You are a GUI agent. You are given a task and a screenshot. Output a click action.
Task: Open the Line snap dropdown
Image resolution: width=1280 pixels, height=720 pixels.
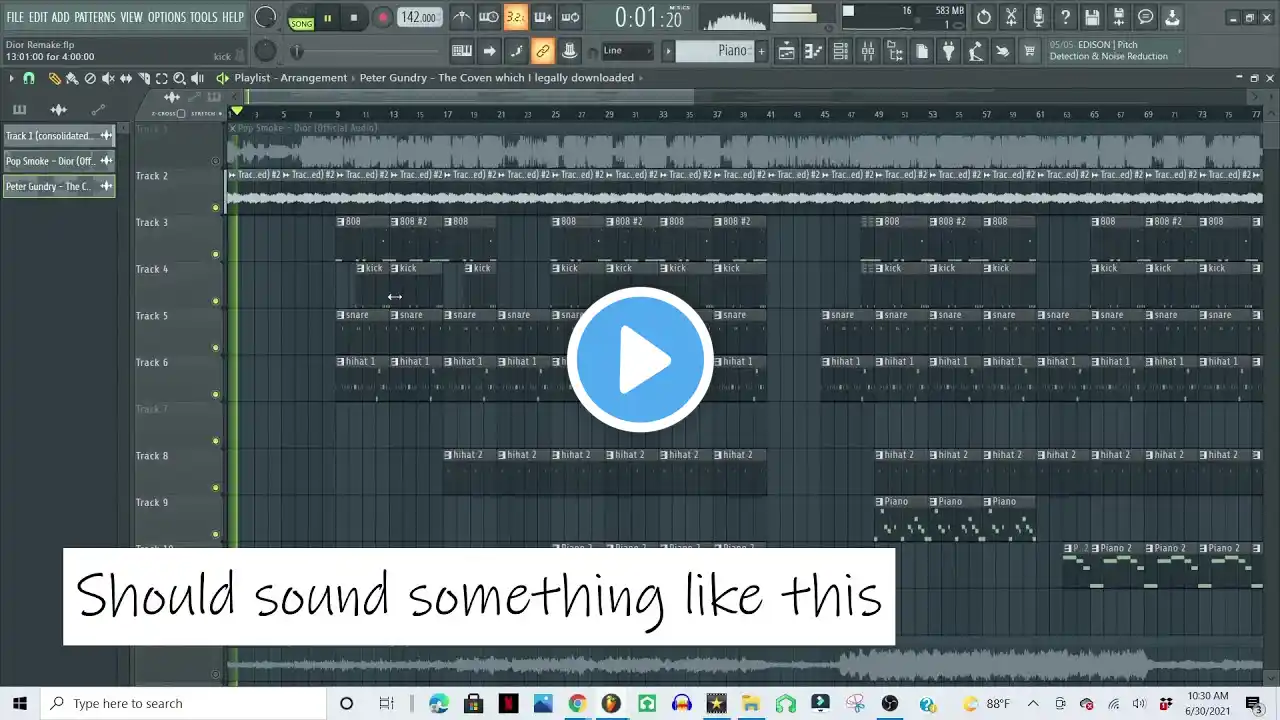(x=627, y=51)
